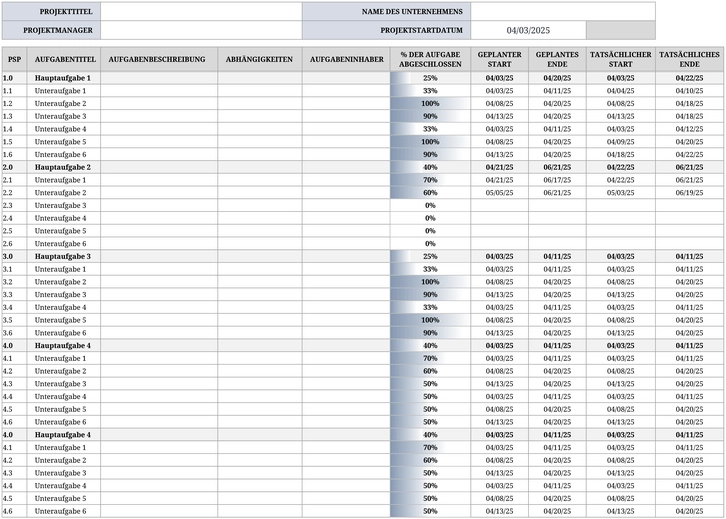Image resolution: width=726 pixels, height=519 pixels.
Task: Click the empty NAME DES UNTERNEHMENS field
Action: click(x=563, y=11)
